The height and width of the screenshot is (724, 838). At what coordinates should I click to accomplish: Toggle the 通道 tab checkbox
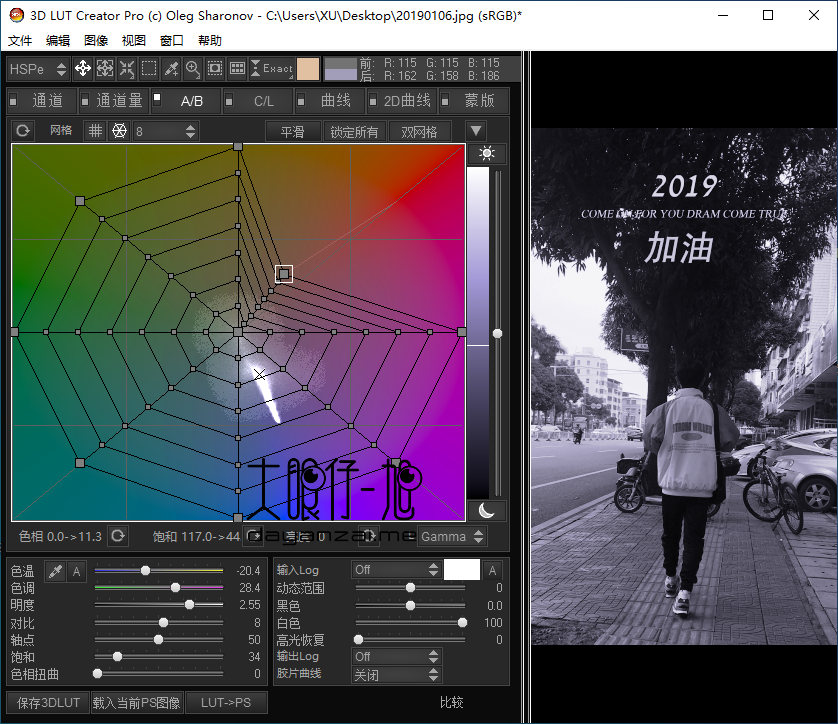pyautogui.click(x=14, y=98)
